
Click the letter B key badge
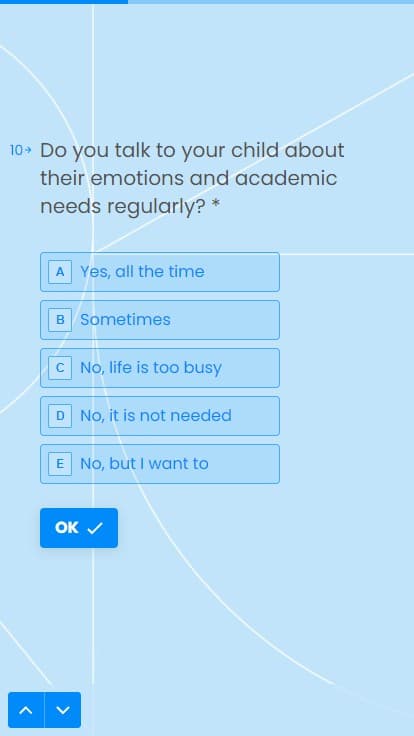coord(60,320)
